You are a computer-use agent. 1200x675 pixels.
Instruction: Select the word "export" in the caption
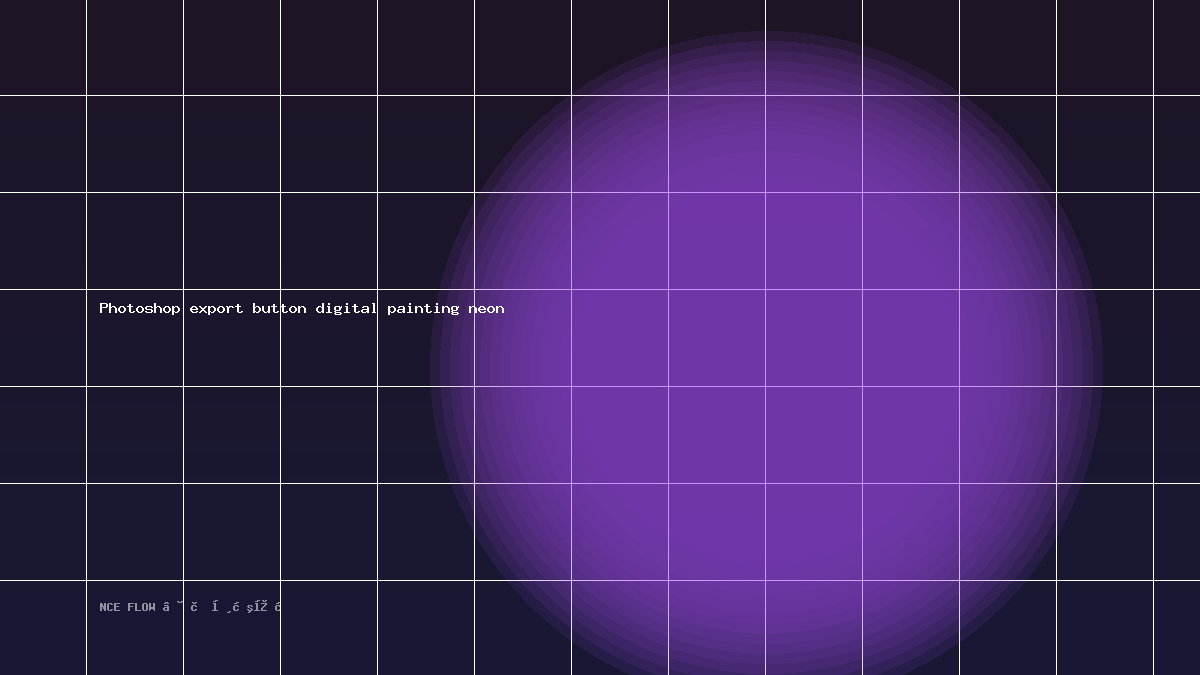click(216, 308)
